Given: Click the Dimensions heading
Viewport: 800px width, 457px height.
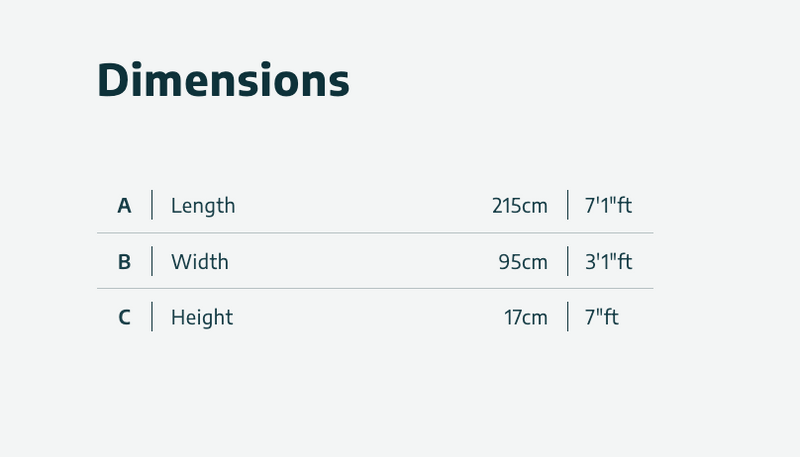Looking at the screenshot, I should point(223,80).
